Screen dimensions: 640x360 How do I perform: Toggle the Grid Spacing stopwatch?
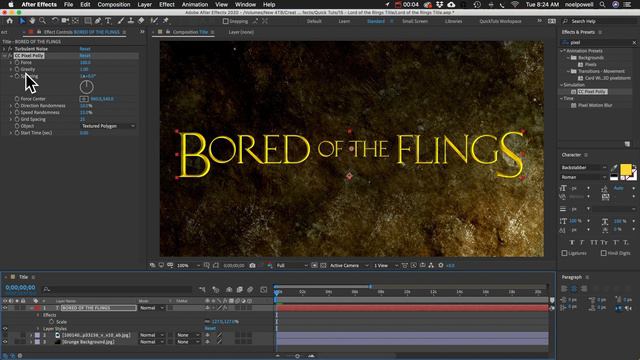pos(17,119)
